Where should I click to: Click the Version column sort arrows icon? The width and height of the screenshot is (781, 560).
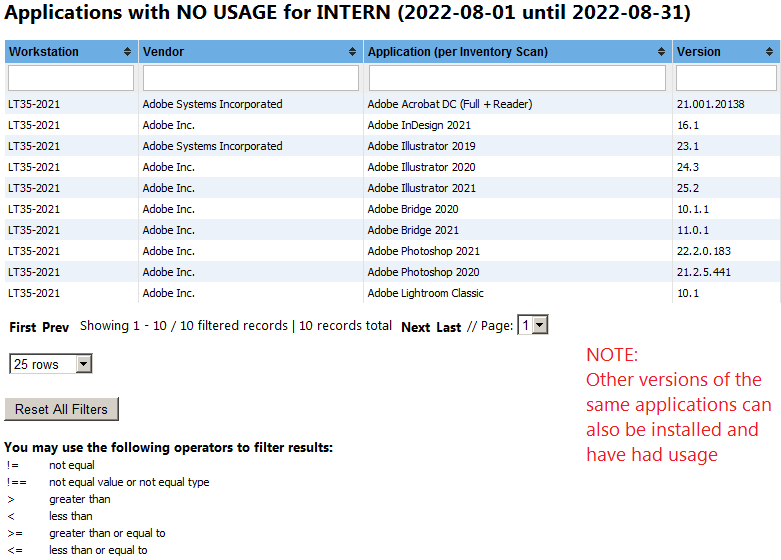point(771,52)
